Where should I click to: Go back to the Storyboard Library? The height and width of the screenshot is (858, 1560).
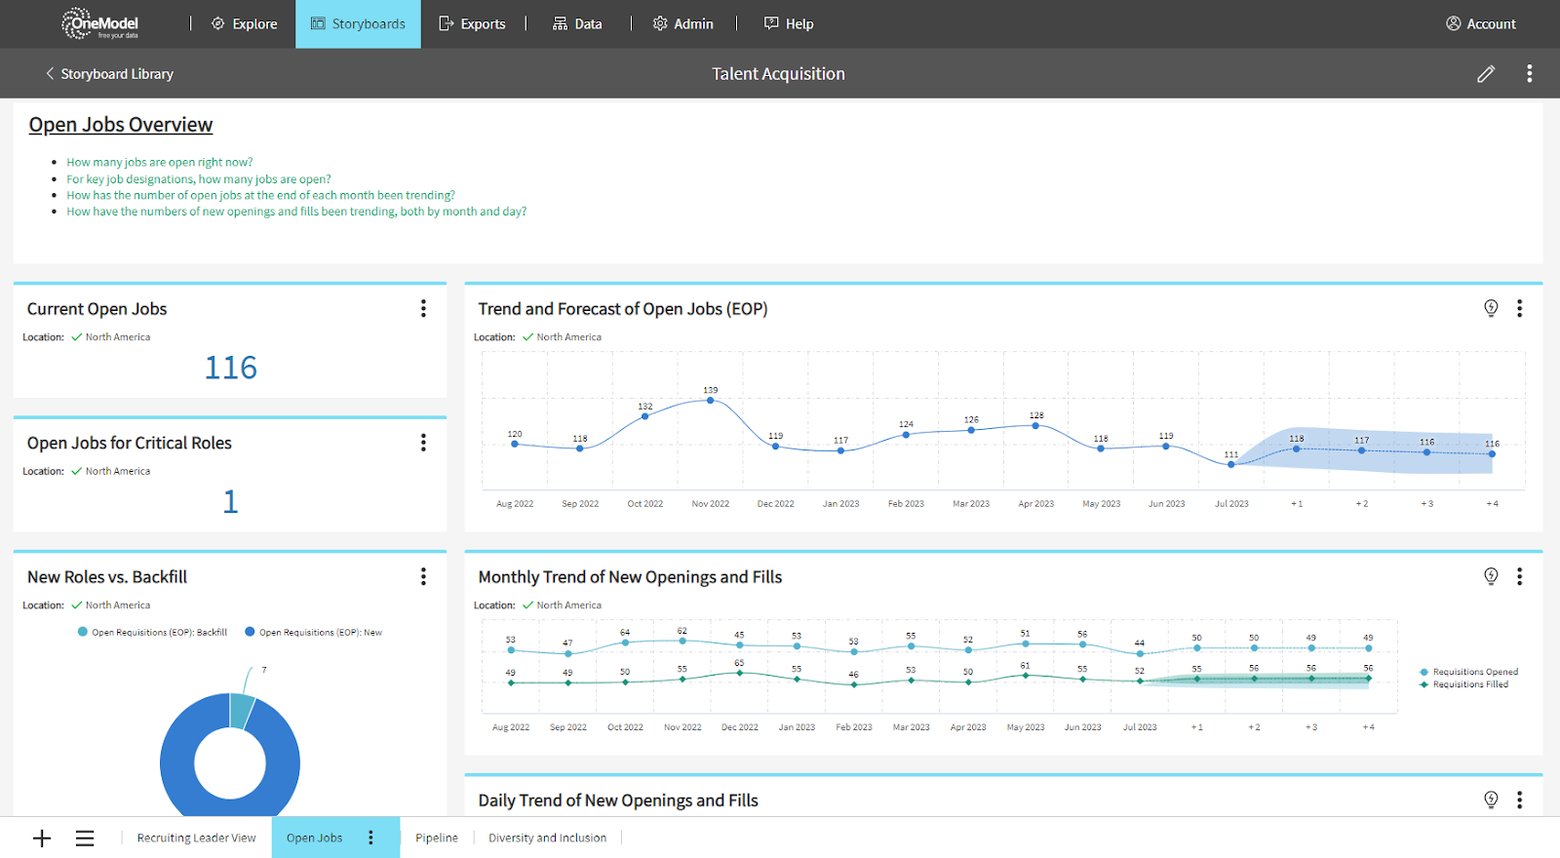[109, 73]
